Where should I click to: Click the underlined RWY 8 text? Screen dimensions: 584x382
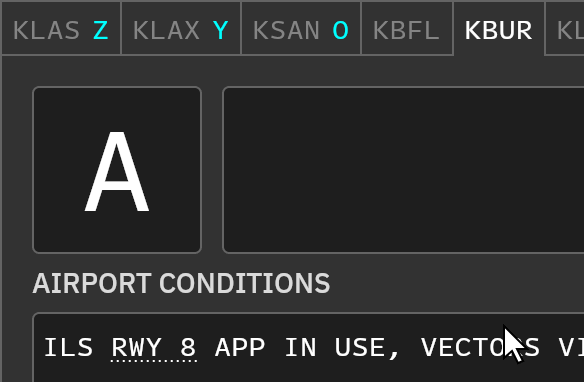coord(153,348)
